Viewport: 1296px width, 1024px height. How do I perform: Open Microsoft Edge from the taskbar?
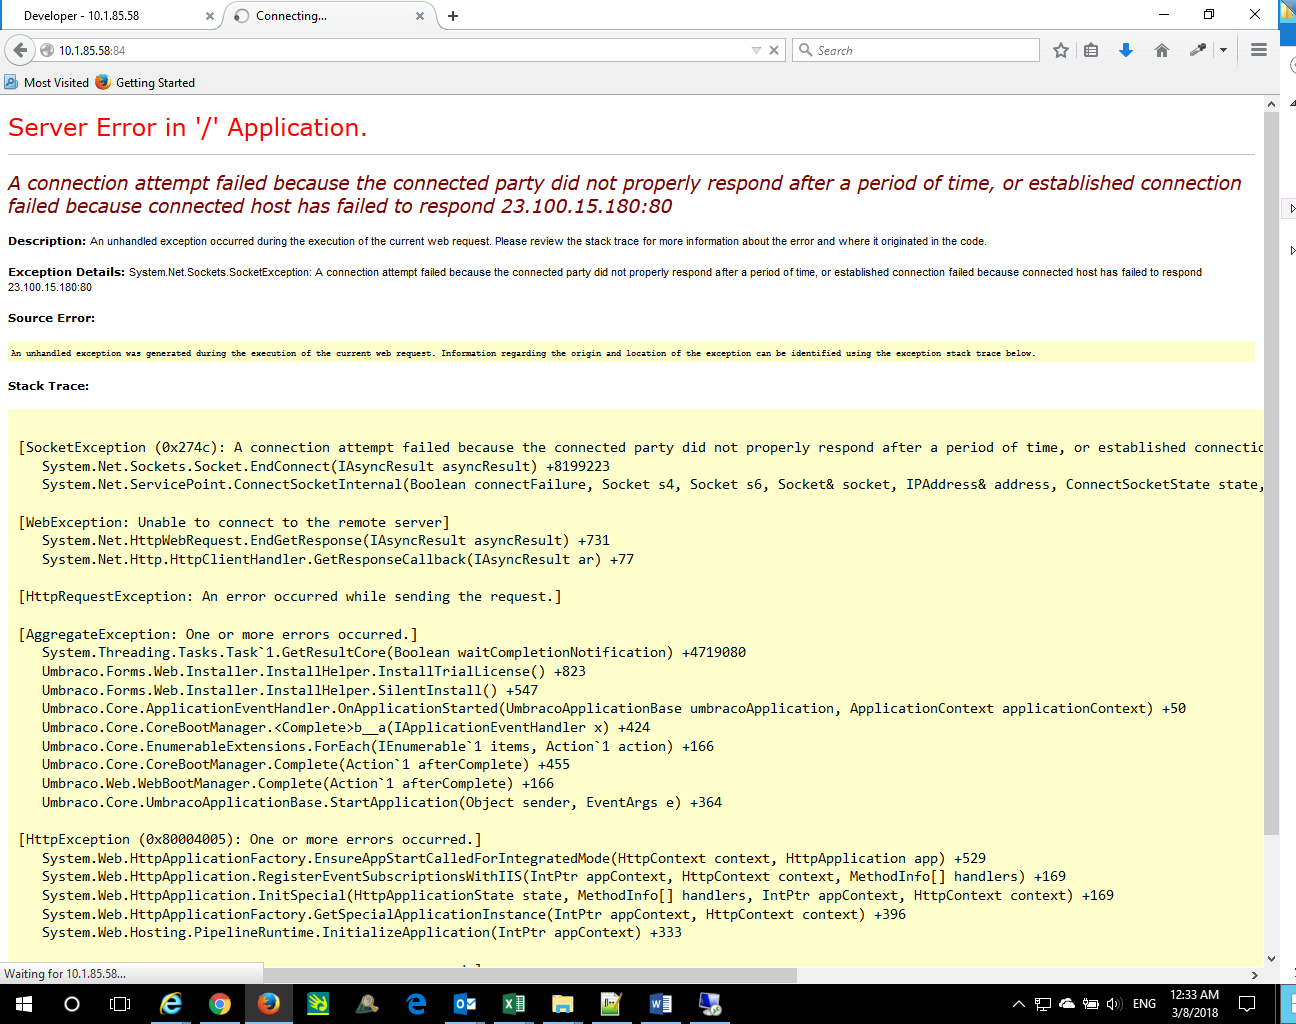tap(416, 1004)
